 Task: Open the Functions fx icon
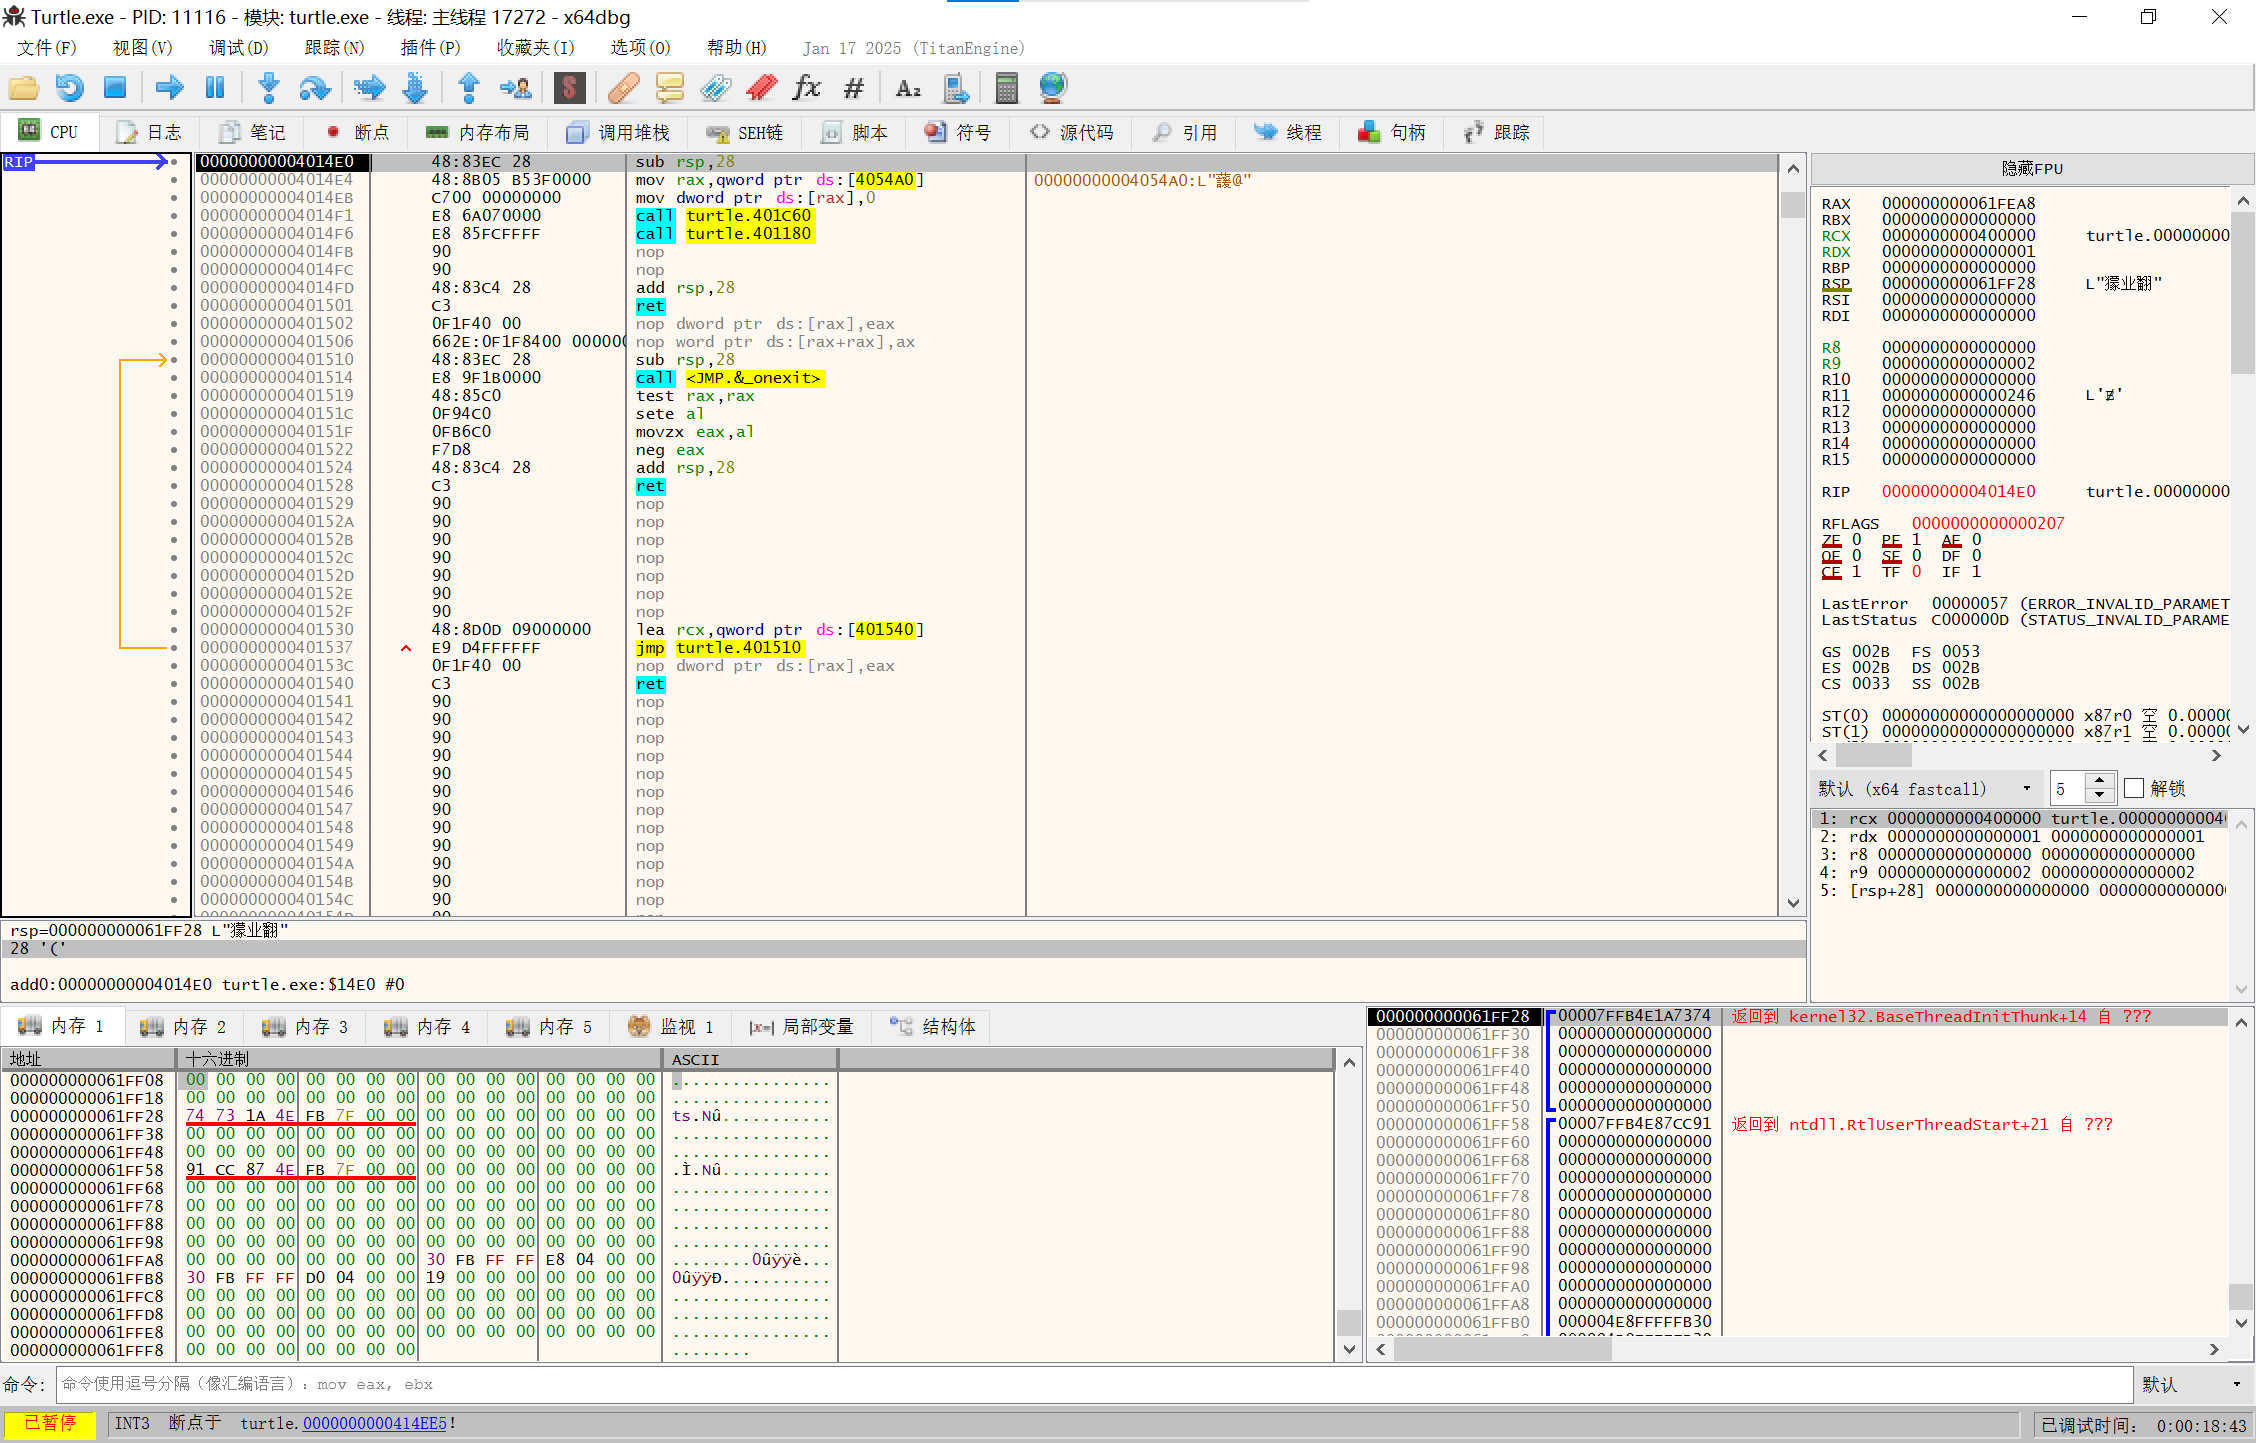[807, 88]
